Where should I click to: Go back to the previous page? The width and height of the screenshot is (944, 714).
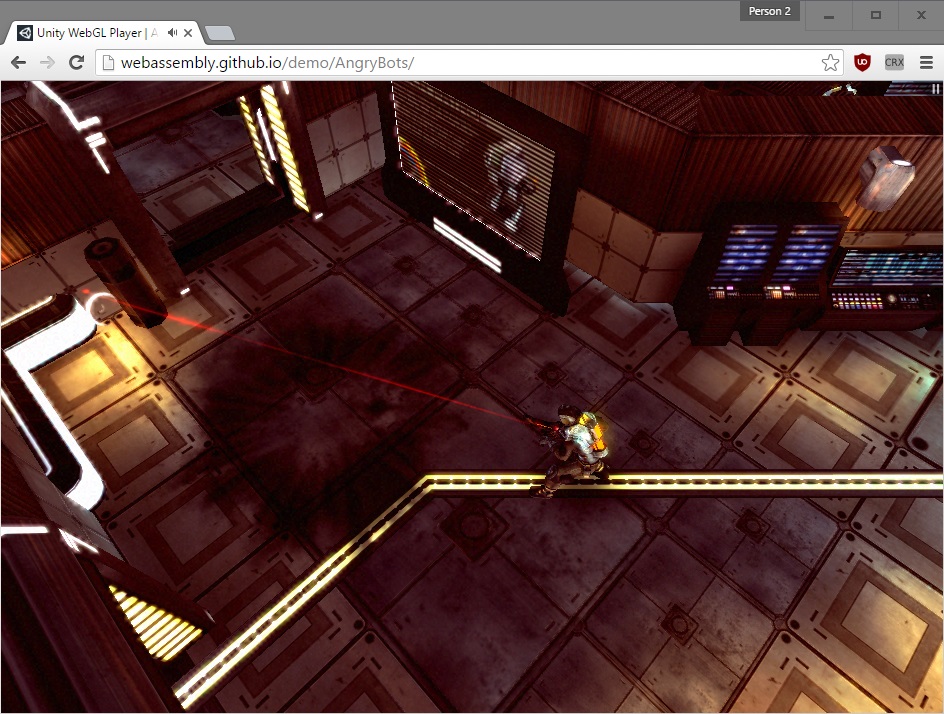(x=18, y=63)
